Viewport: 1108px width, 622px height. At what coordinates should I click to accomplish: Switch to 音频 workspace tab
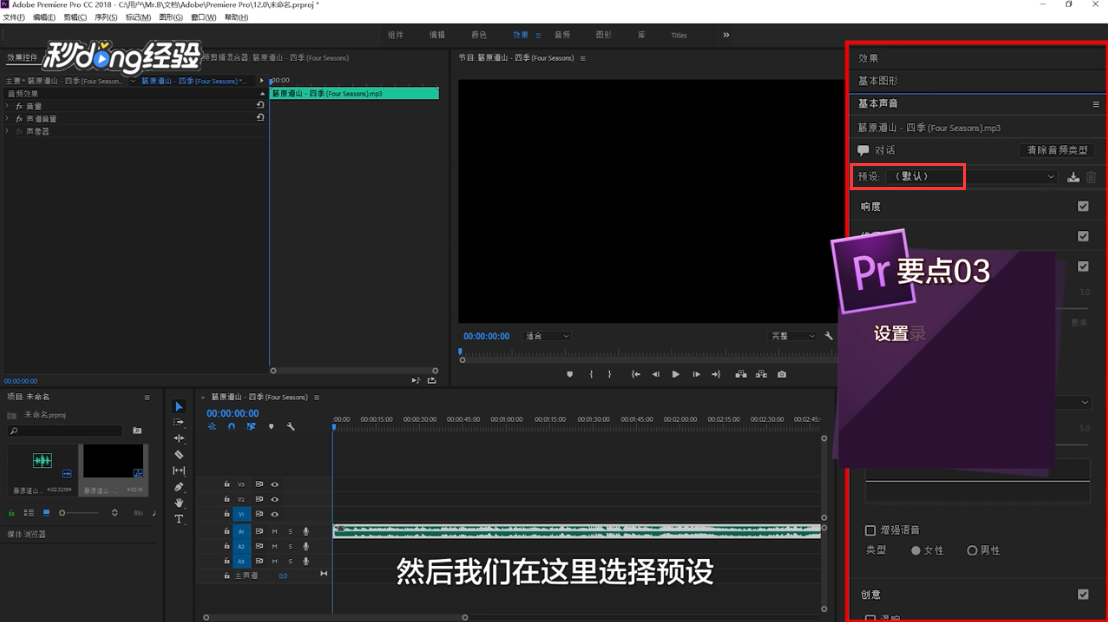[562, 35]
